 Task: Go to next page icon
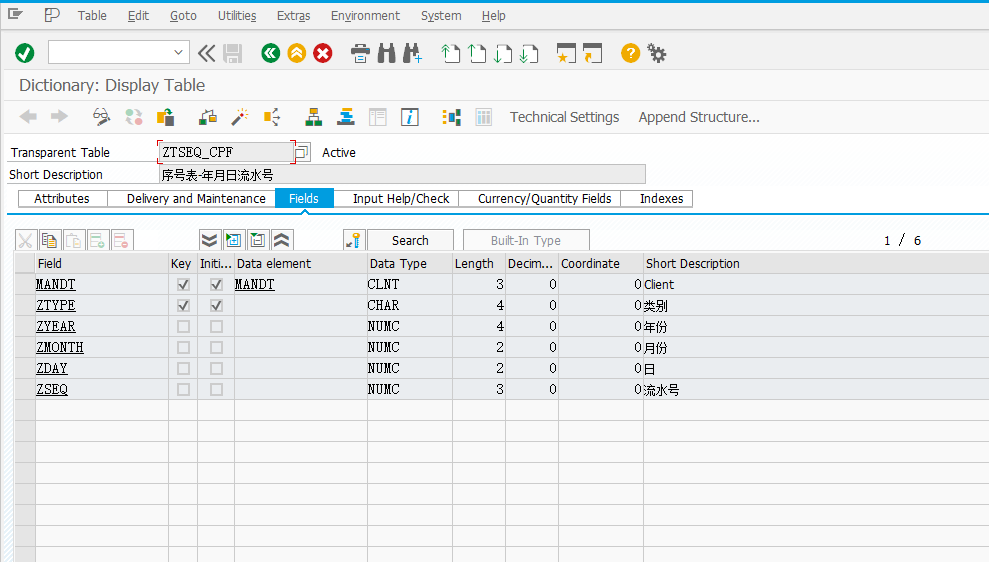coord(503,54)
